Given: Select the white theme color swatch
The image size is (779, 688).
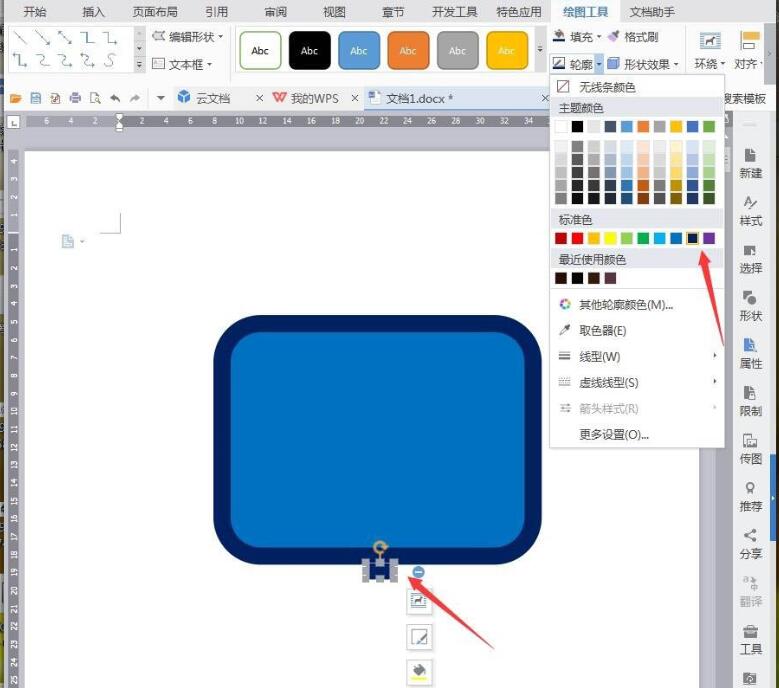Looking at the screenshot, I should [561, 127].
